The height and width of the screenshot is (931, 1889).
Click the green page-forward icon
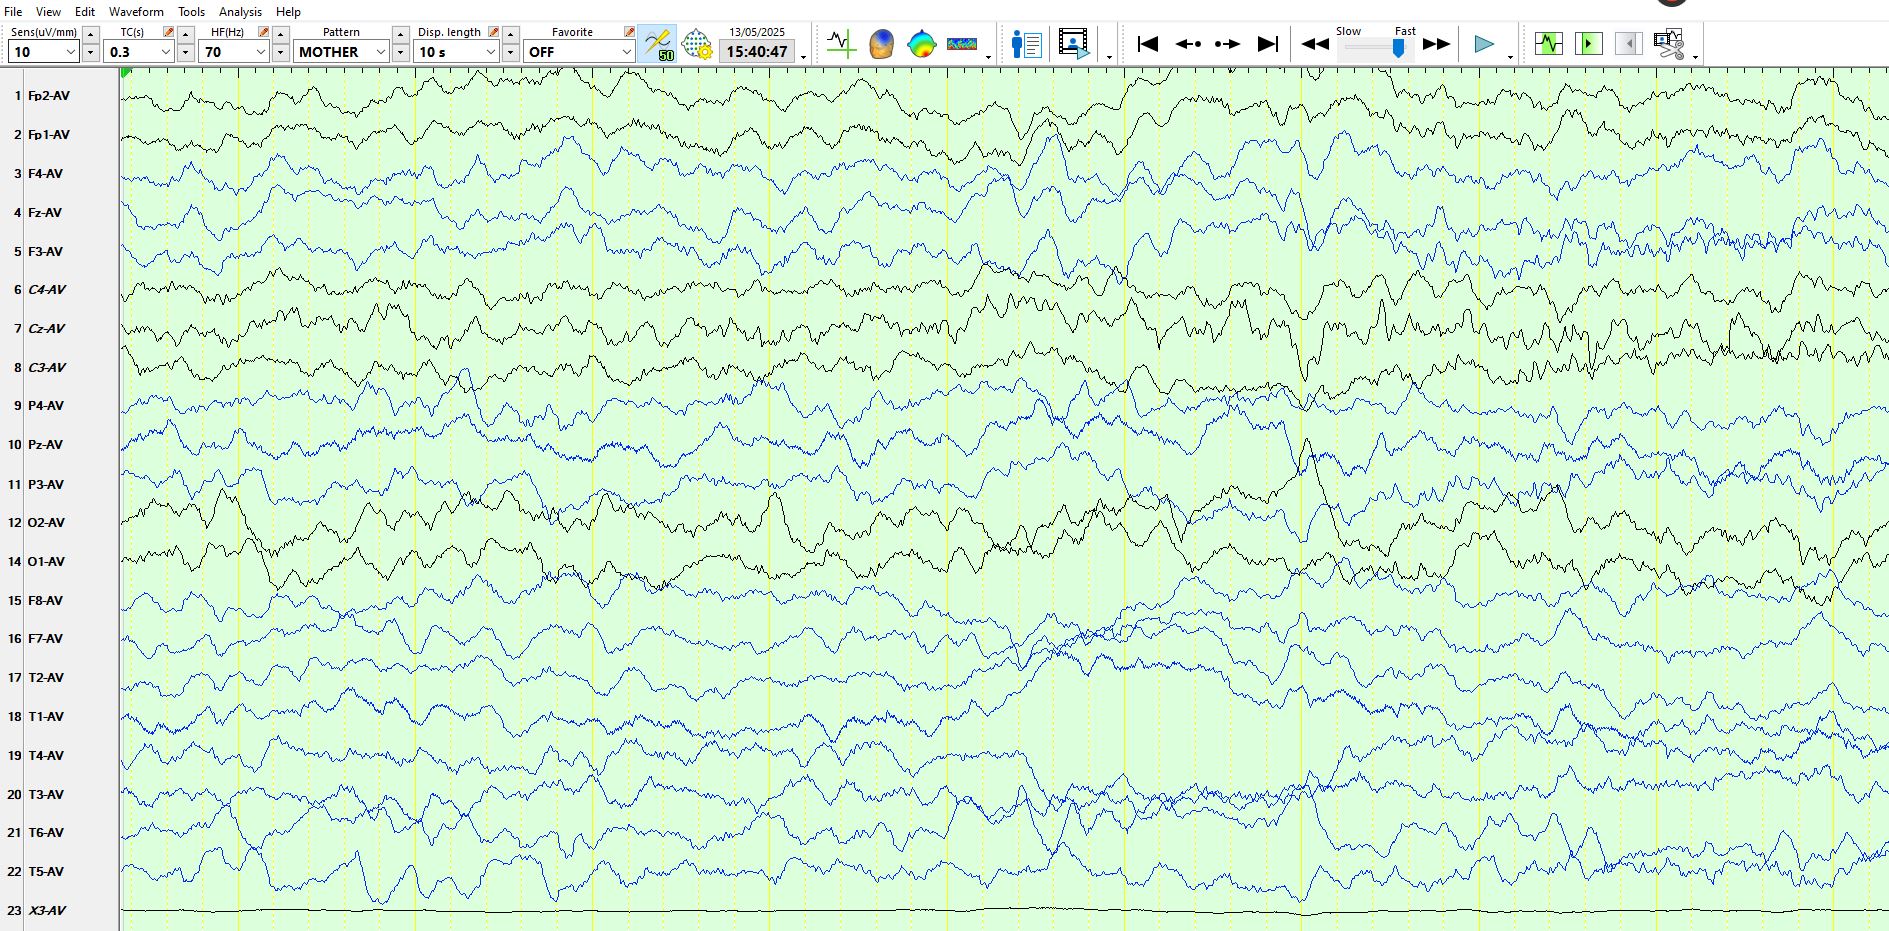(1589, 44)
